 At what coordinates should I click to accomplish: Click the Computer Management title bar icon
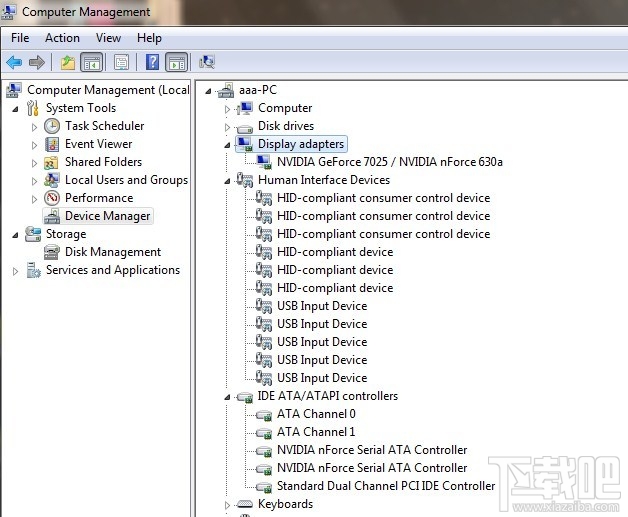[8, 12]
